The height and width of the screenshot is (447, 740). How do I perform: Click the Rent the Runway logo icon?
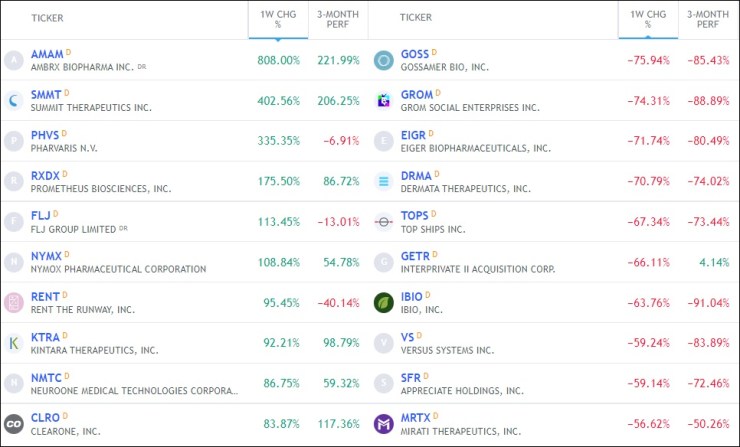click(14, 303)
